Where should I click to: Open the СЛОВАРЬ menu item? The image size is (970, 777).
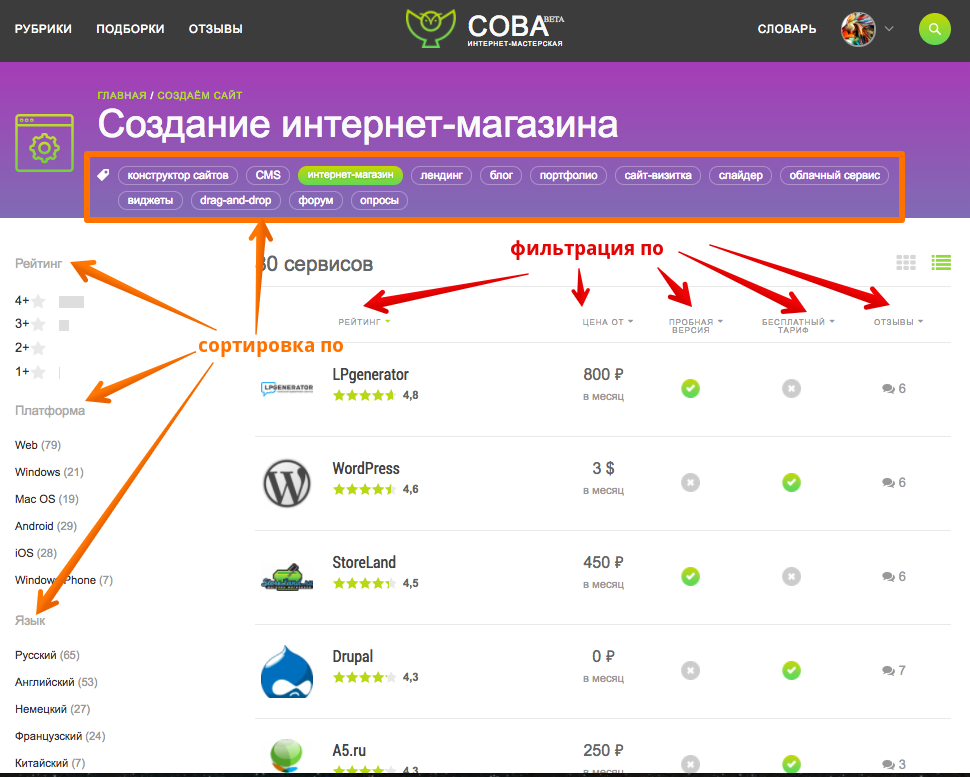(x=786, y=29)
